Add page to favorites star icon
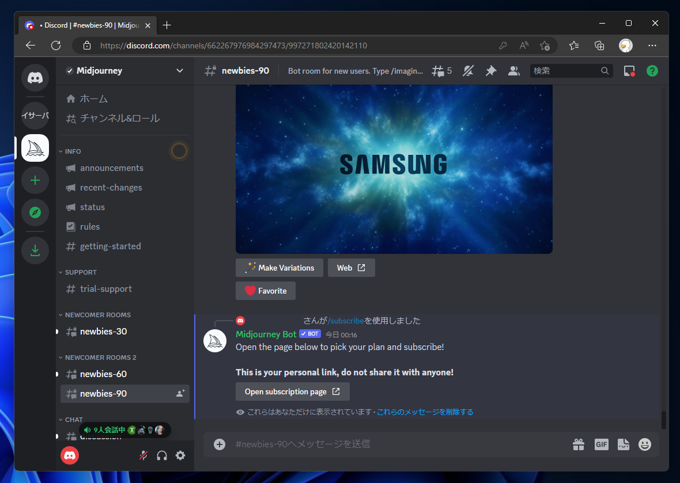The image size is (680, 483). (x=545, y=46)
